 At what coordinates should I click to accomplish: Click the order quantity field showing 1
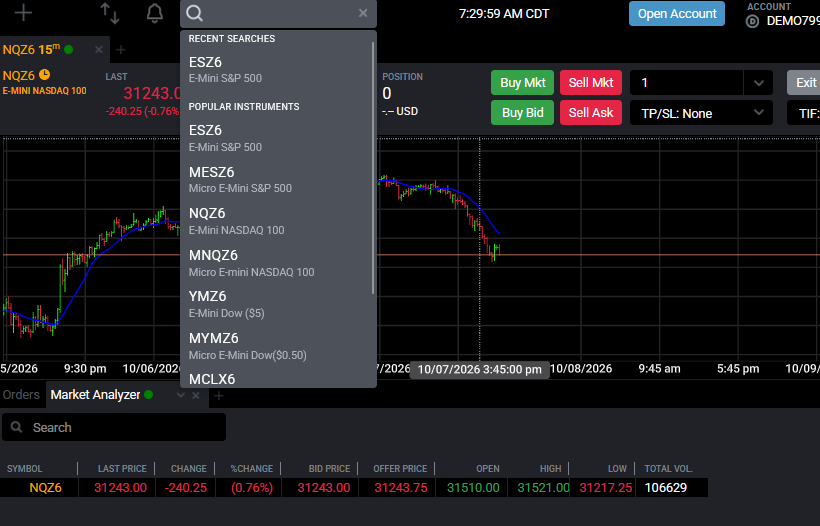(x=687, y=83)
